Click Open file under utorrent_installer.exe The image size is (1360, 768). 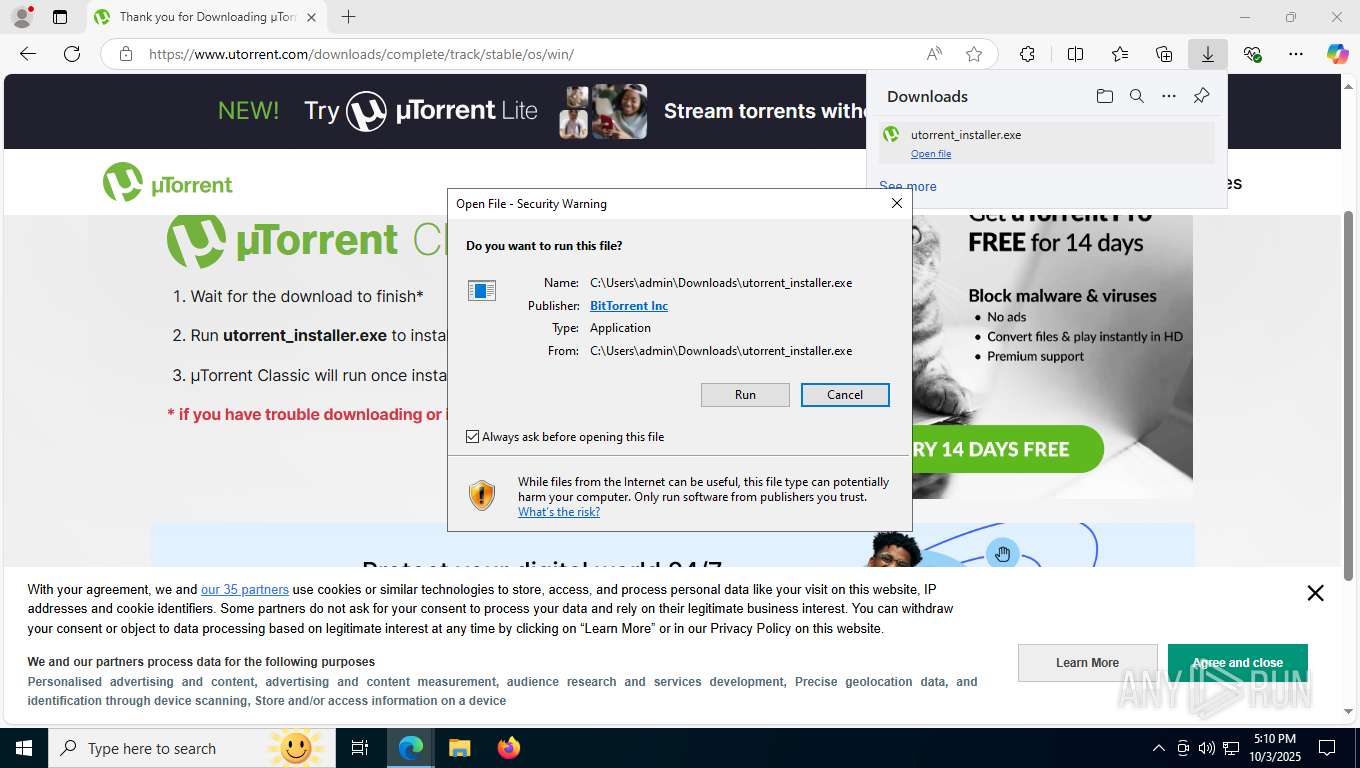point(931,154)
